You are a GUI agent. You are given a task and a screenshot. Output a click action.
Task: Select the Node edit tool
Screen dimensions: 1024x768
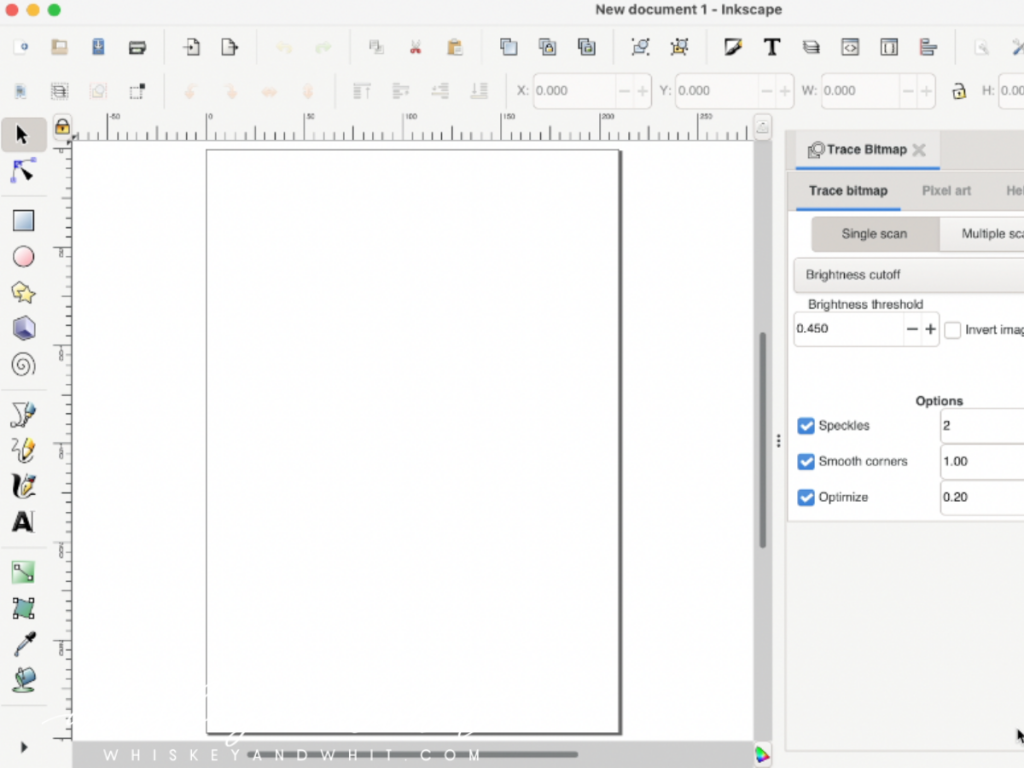[x=23, y=171]
